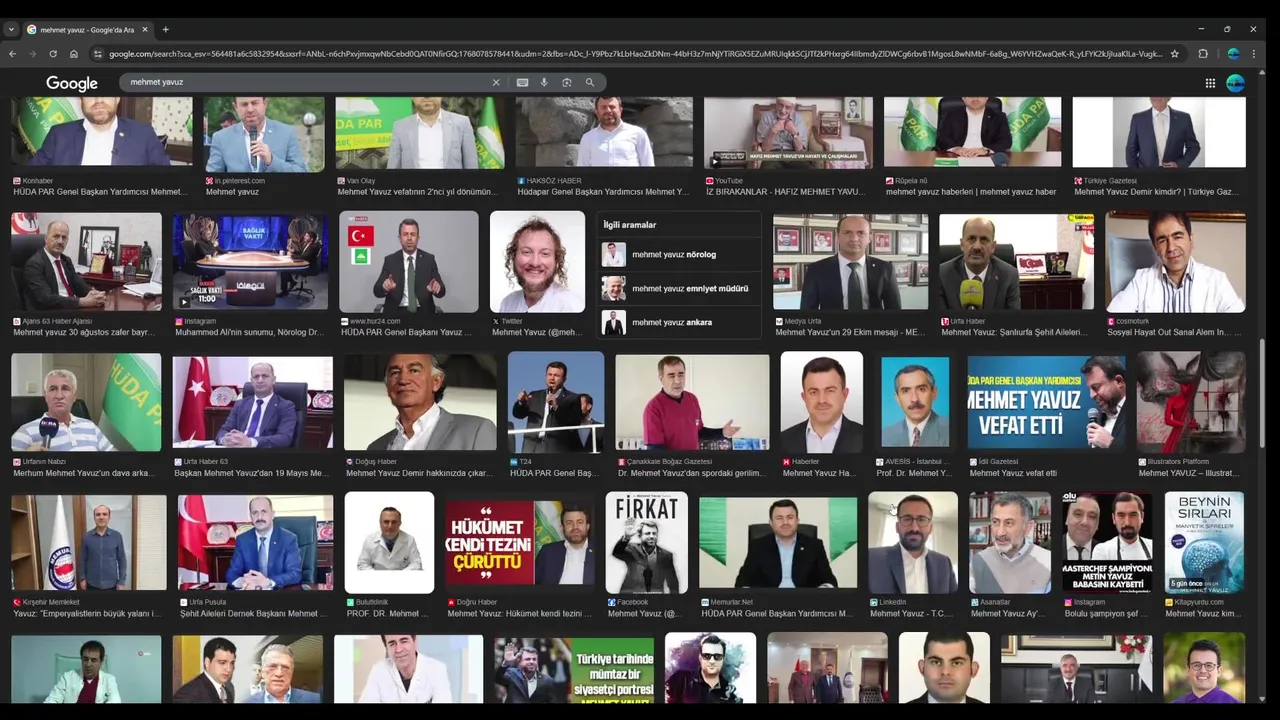Select the 'mehmet yavuz - Google'da Ara' tab
Viewport: 1280px width, 720px height.
(87, 29)
